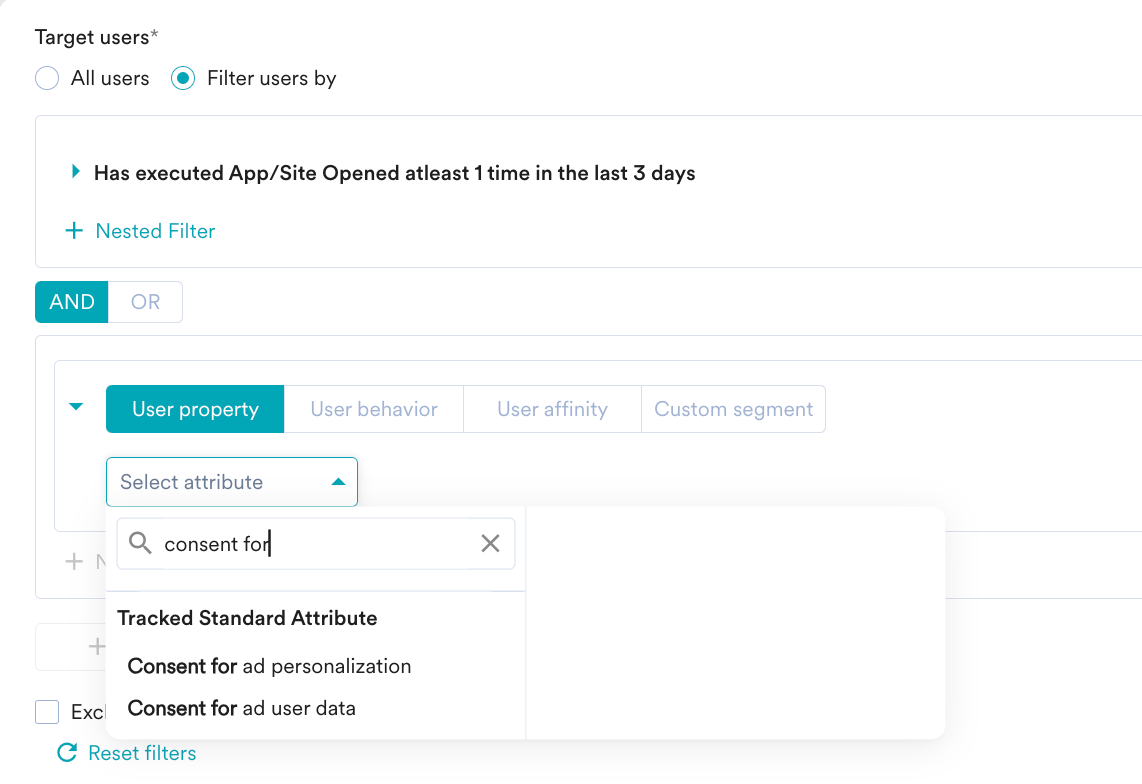
Task: Select the Filter users by radio button
Action: point(183,78)
